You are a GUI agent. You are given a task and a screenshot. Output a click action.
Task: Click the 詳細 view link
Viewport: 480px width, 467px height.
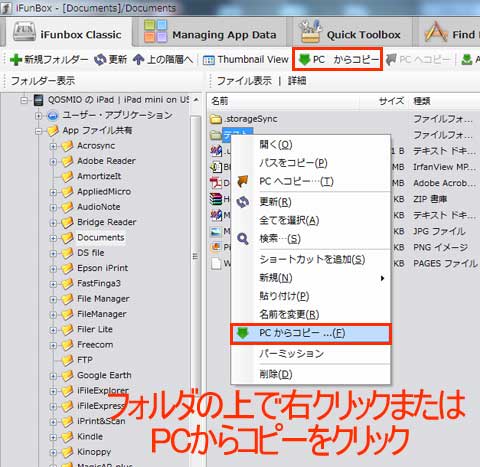coord(297,80)
